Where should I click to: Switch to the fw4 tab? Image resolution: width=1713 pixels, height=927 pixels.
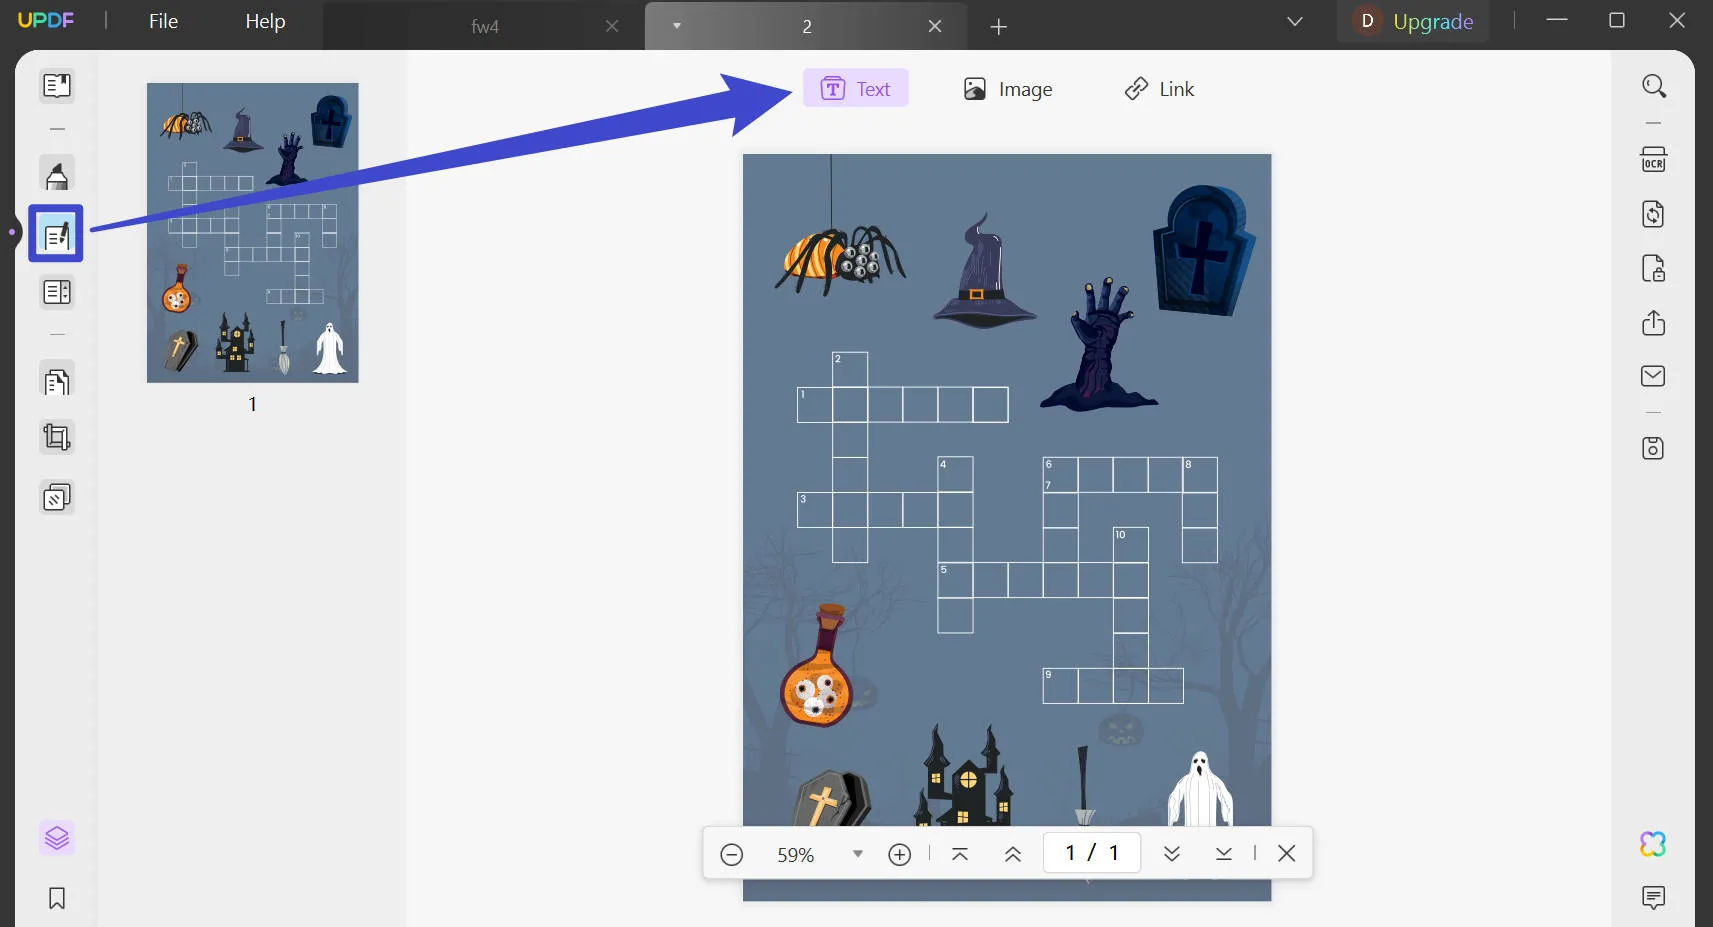(x=485, y=27)
